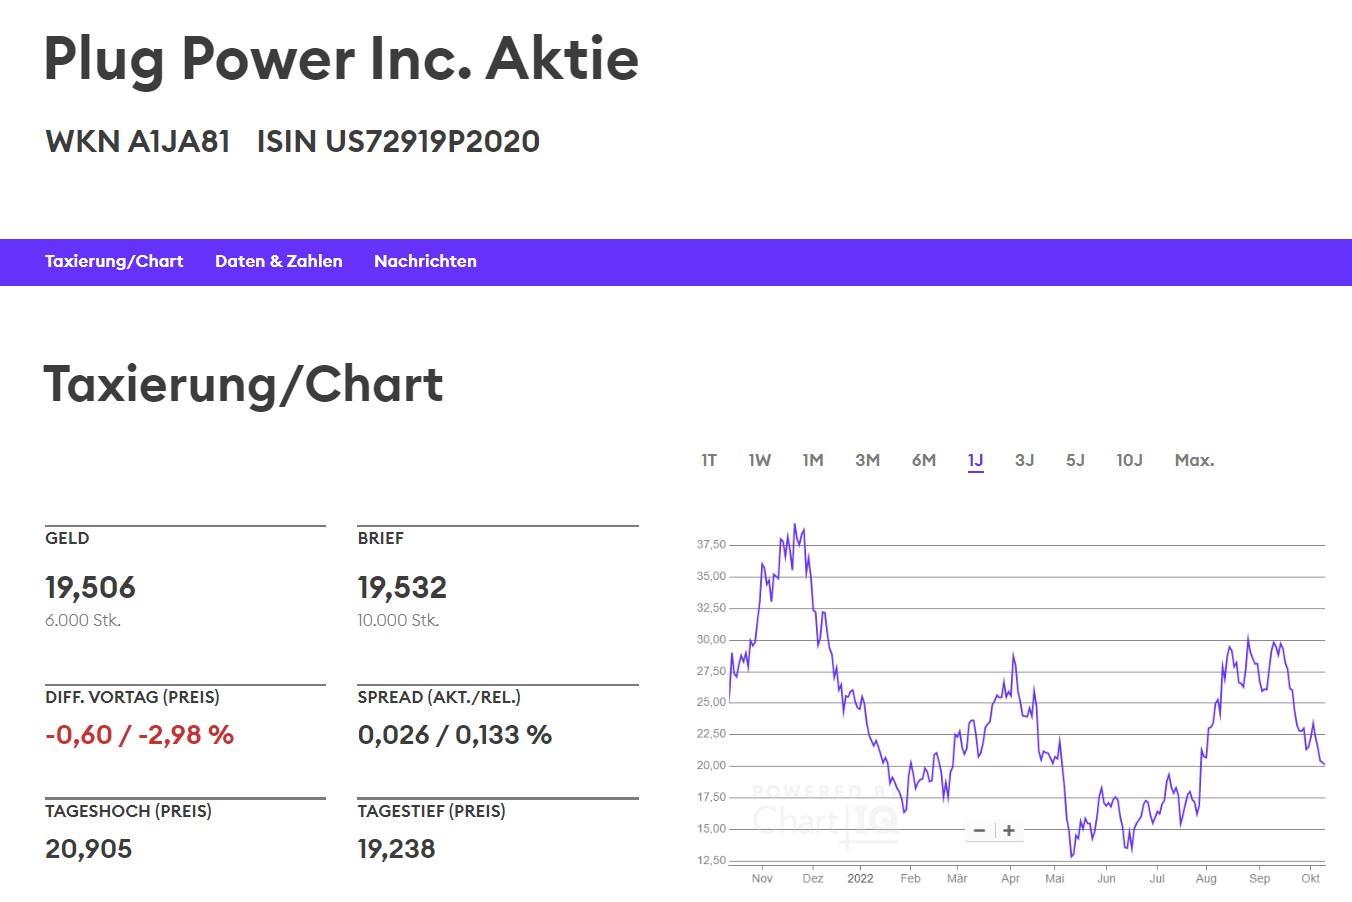The height and width of the screenshot is (902, 1352).
Task: Click the Brief price 19,532
Action: [402, 588]
